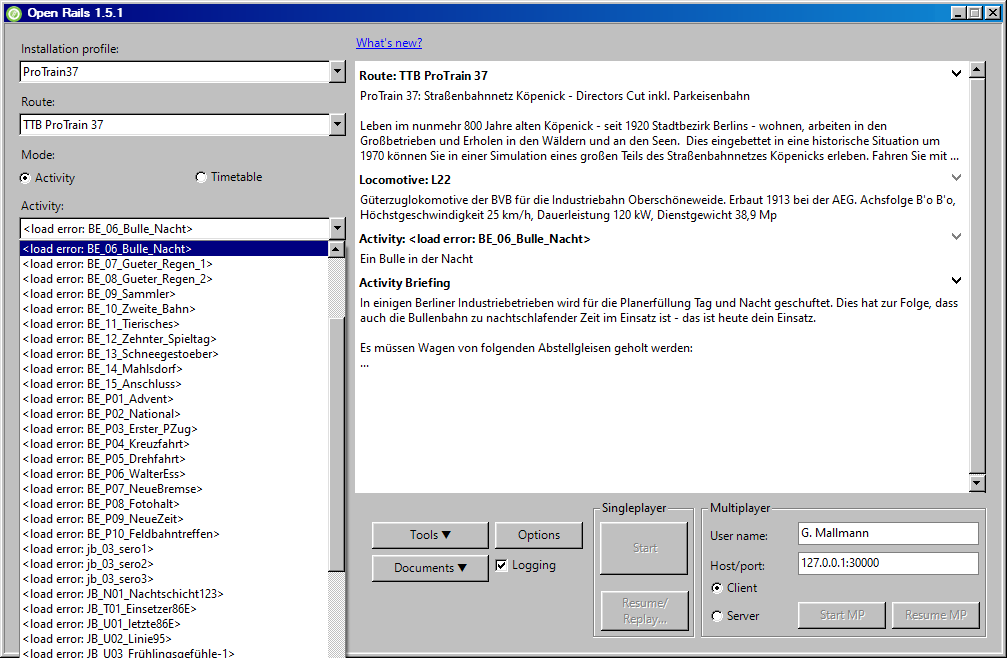Click the Open Rails logo icon in title bar
This screenshot has height=658, width=1007.
13,13
